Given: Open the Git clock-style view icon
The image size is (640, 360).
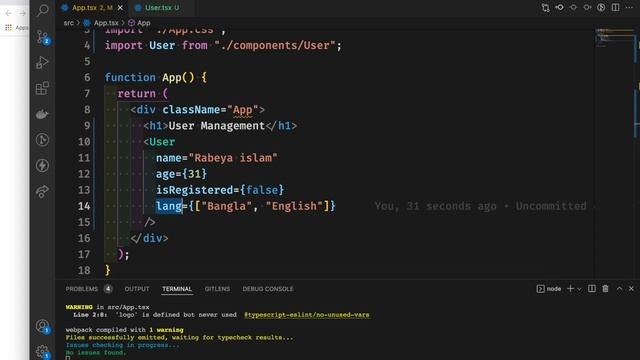Looking at the screenshot, I should [x=42, y=140].
